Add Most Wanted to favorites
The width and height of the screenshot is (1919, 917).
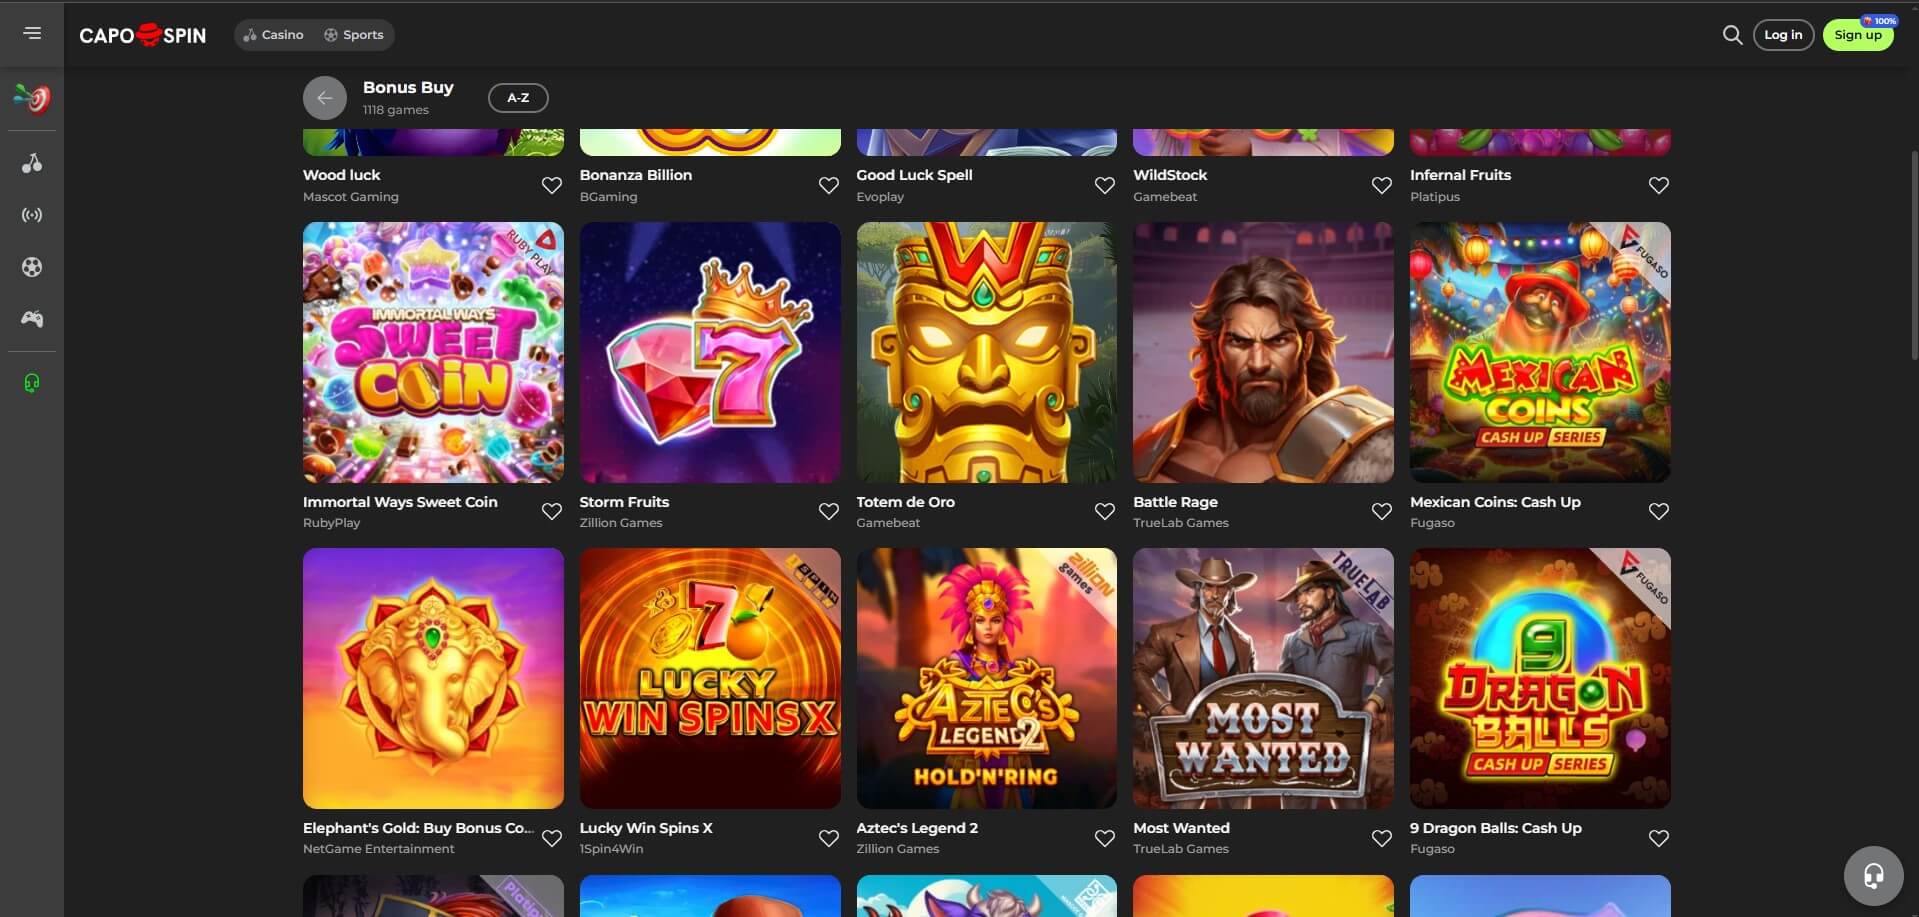pos(1382,838)
